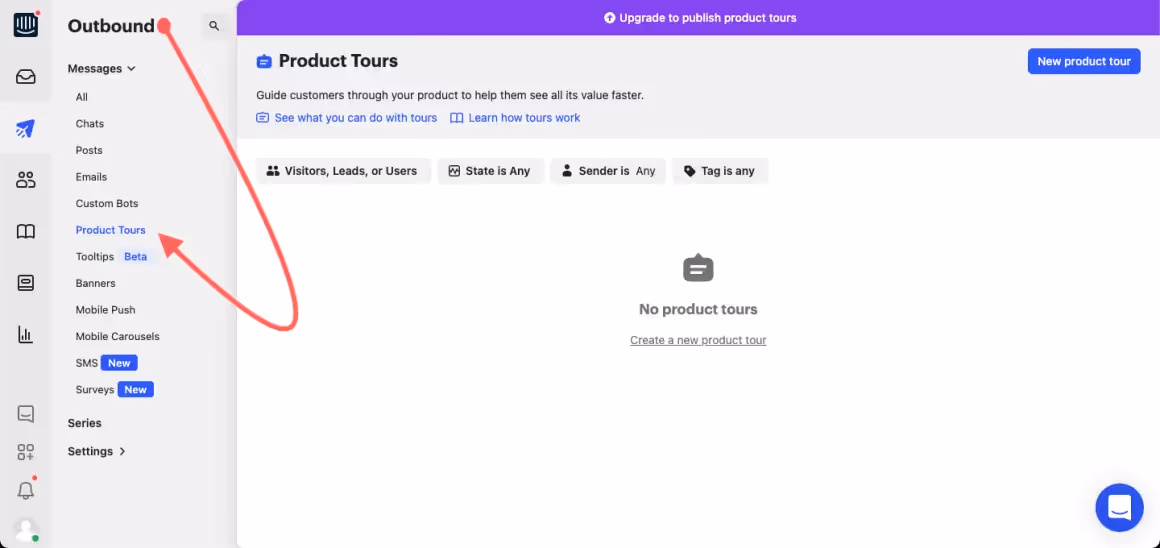The image size is (1160, 548).
Task: Click the Outbound search magnifier icon
Action: pyautogui.click(x=214, y=26)
